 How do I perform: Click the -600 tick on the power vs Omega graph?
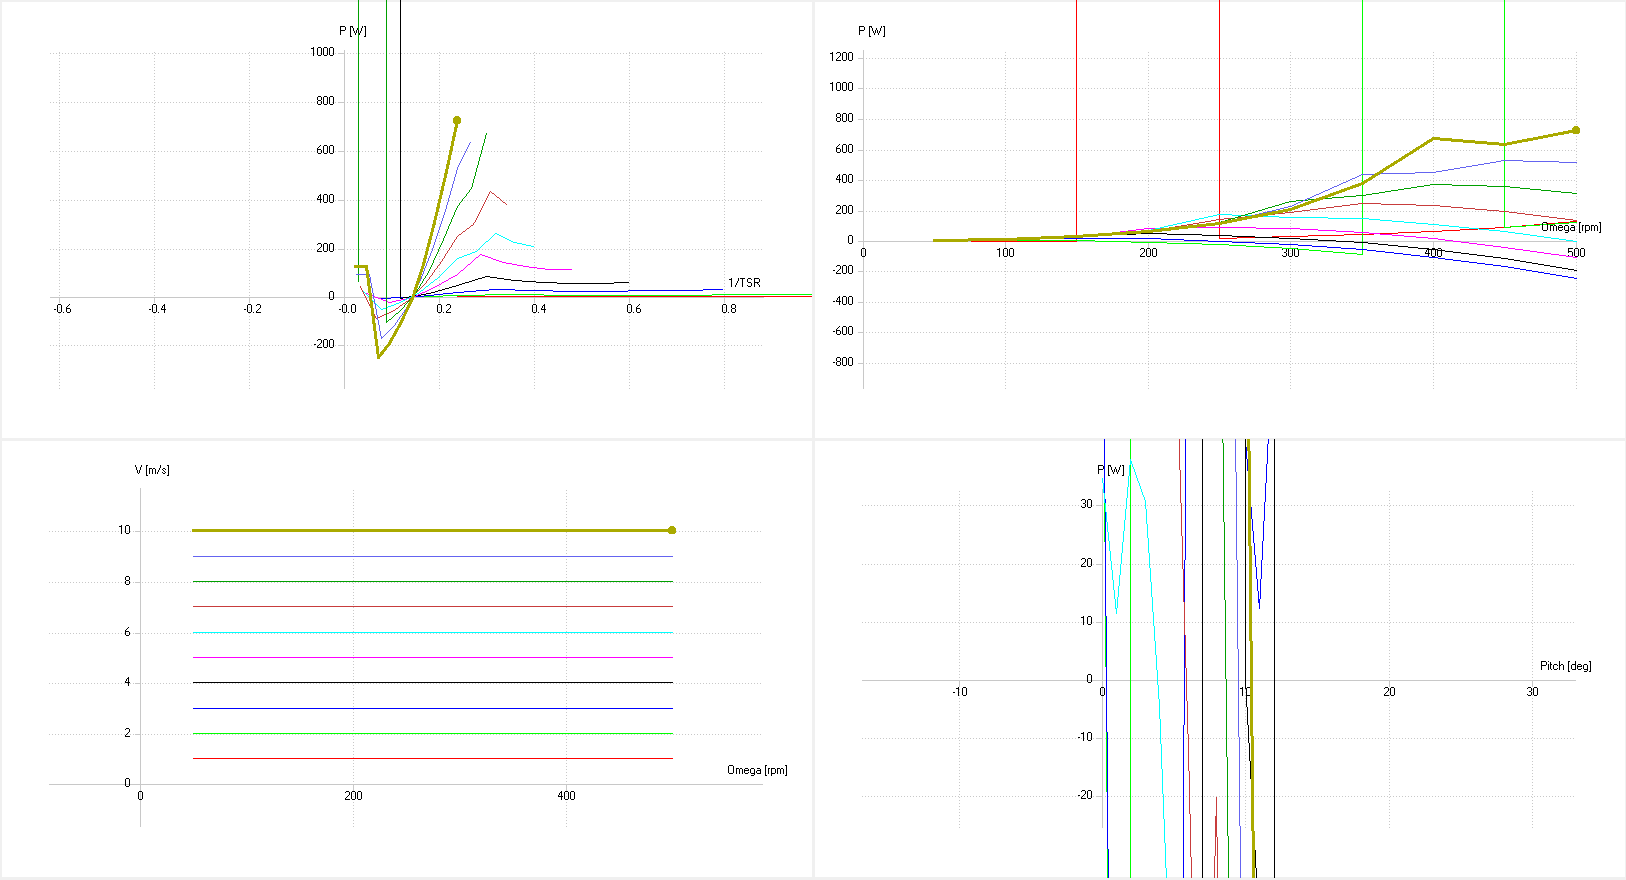pyautogui.click(x=844, y=331)
